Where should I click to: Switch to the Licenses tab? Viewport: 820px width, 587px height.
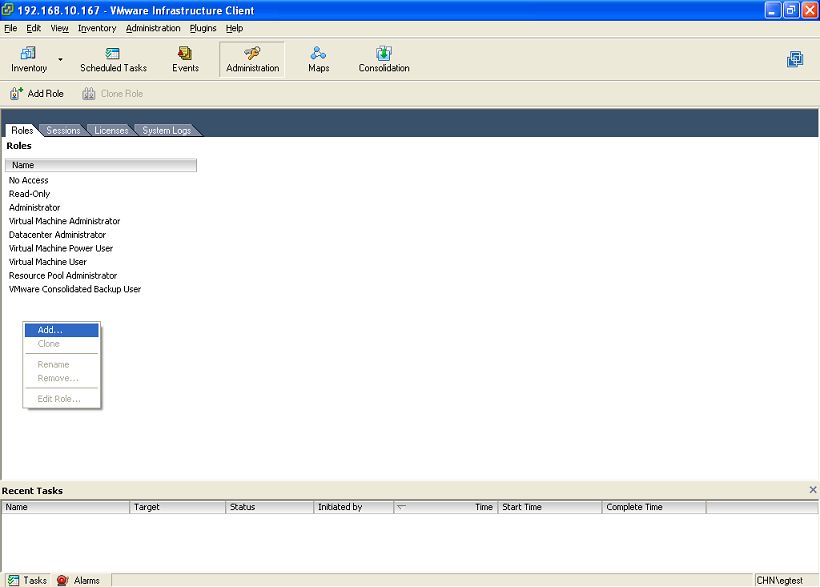tap(111, 130)
